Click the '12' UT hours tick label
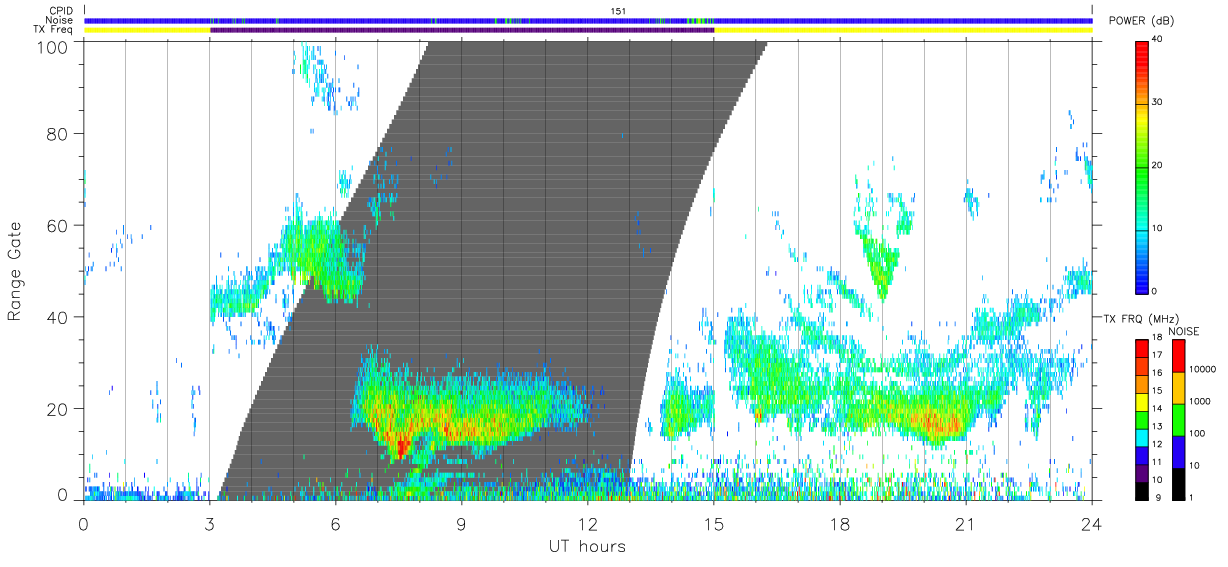The image size is (1228, 567). pyautogui.click(x=587, y=523)
